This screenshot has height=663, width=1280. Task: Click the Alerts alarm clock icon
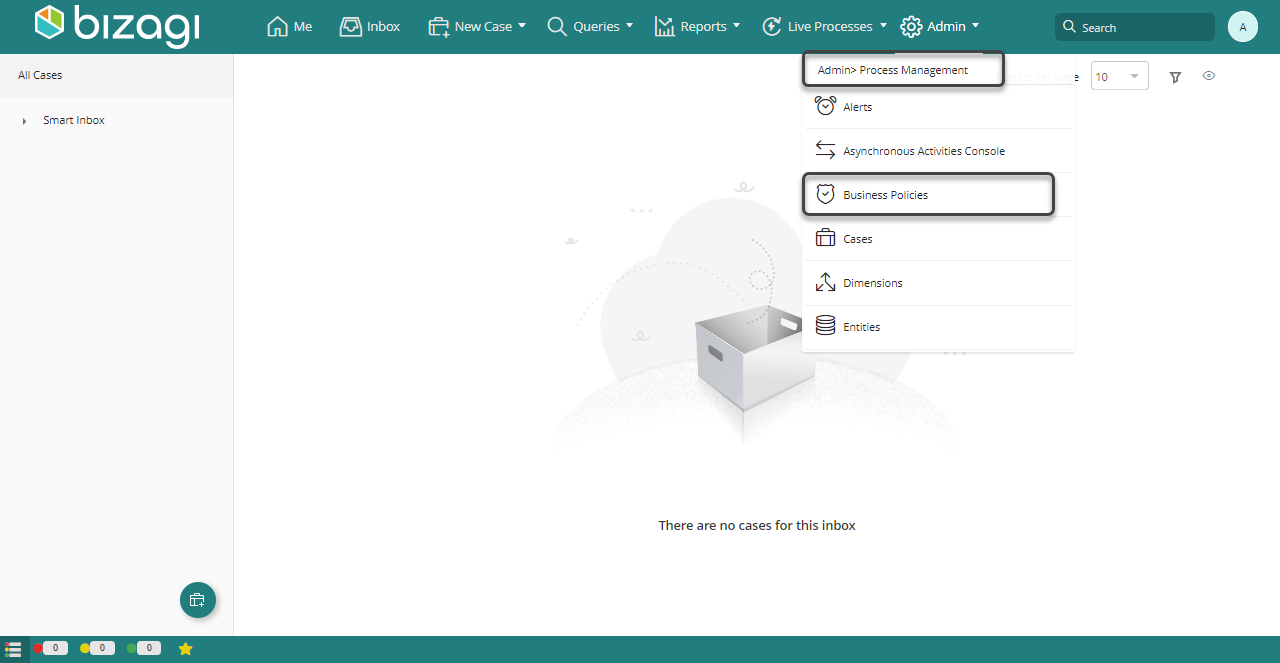825,106
